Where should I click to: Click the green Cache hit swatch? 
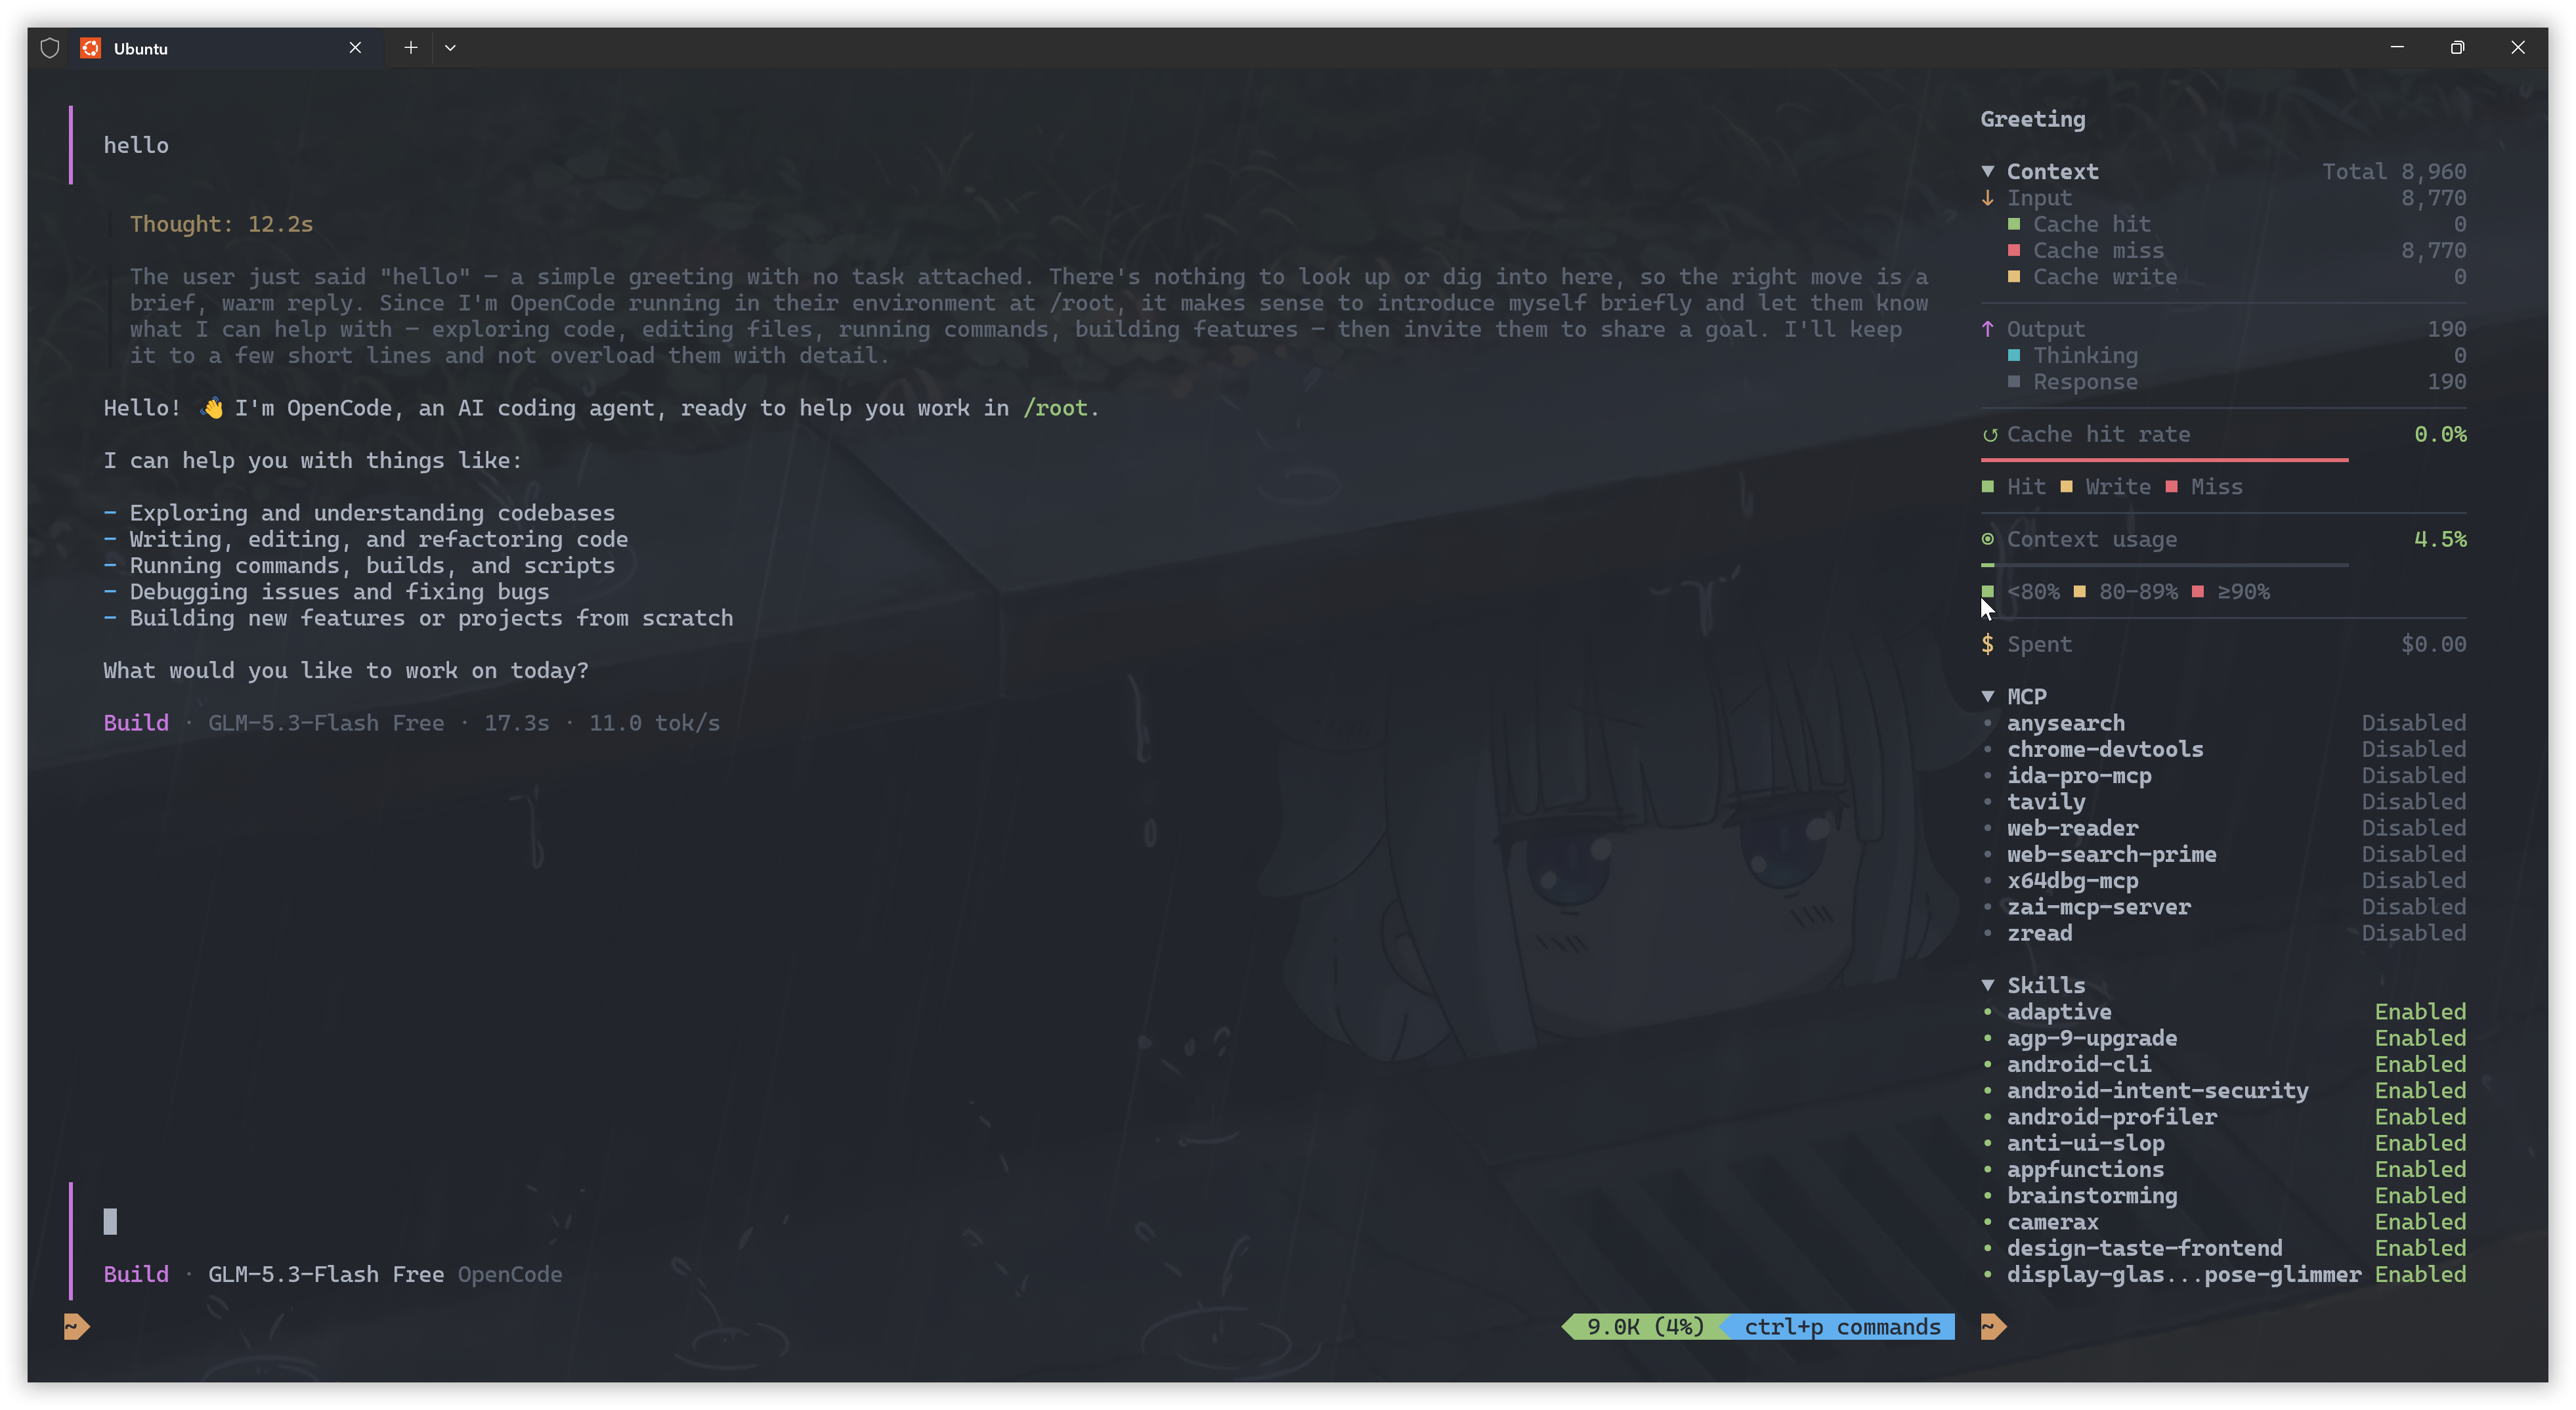[2014, 224]
